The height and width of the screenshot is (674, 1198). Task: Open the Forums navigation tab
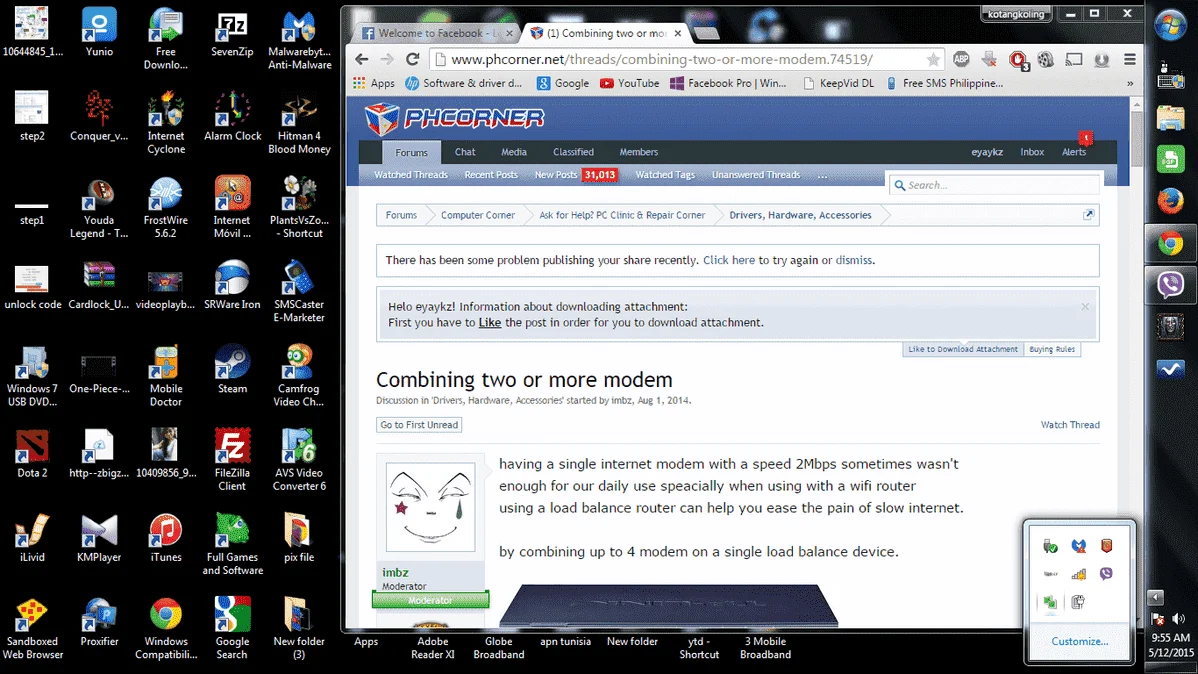click(x=411, y=152)
